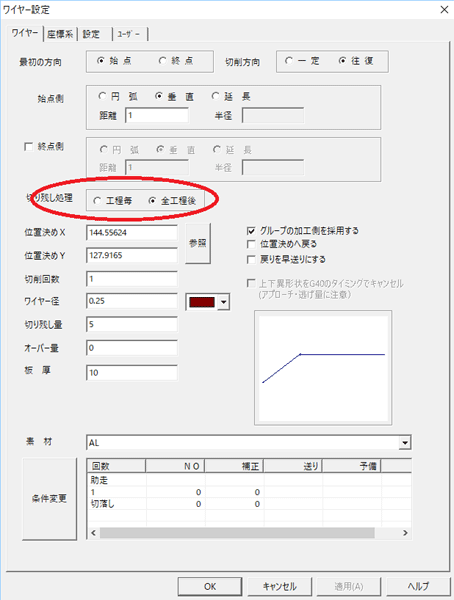454x600 pixels.
Task: Select 円弧 option in 始点側
Action: pyautogui.click(x=118, y=96)
